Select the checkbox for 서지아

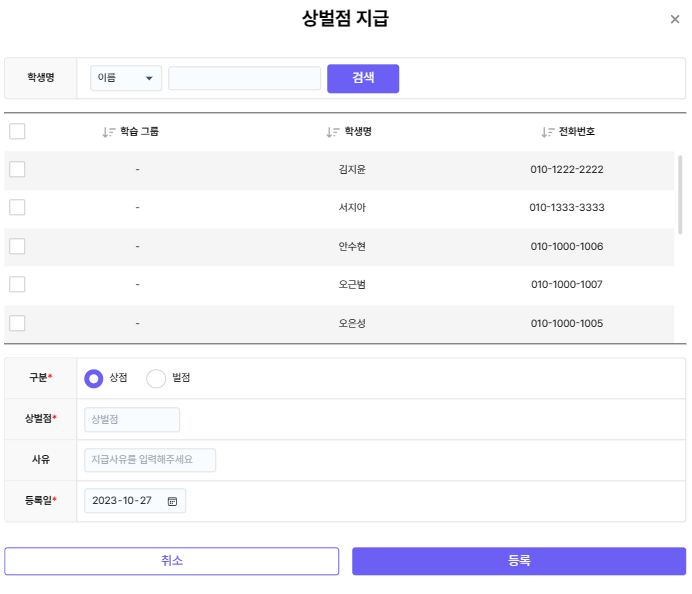17,207
